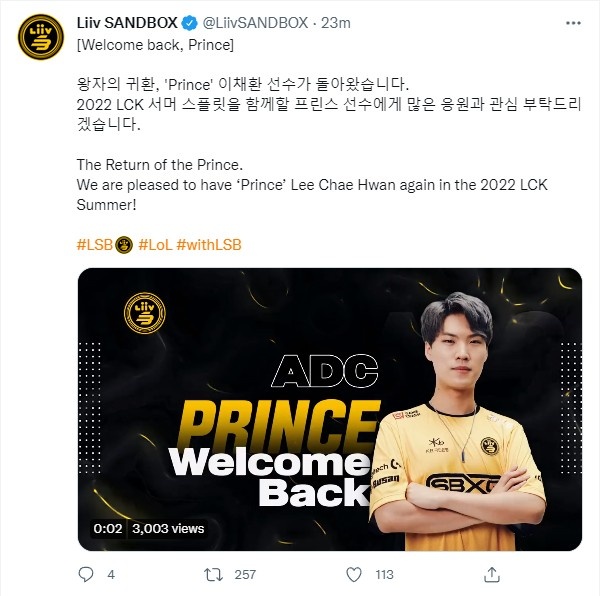Click the retweet arrows icon
This screenshot has width=601, height=596.
tap(213, 575)
